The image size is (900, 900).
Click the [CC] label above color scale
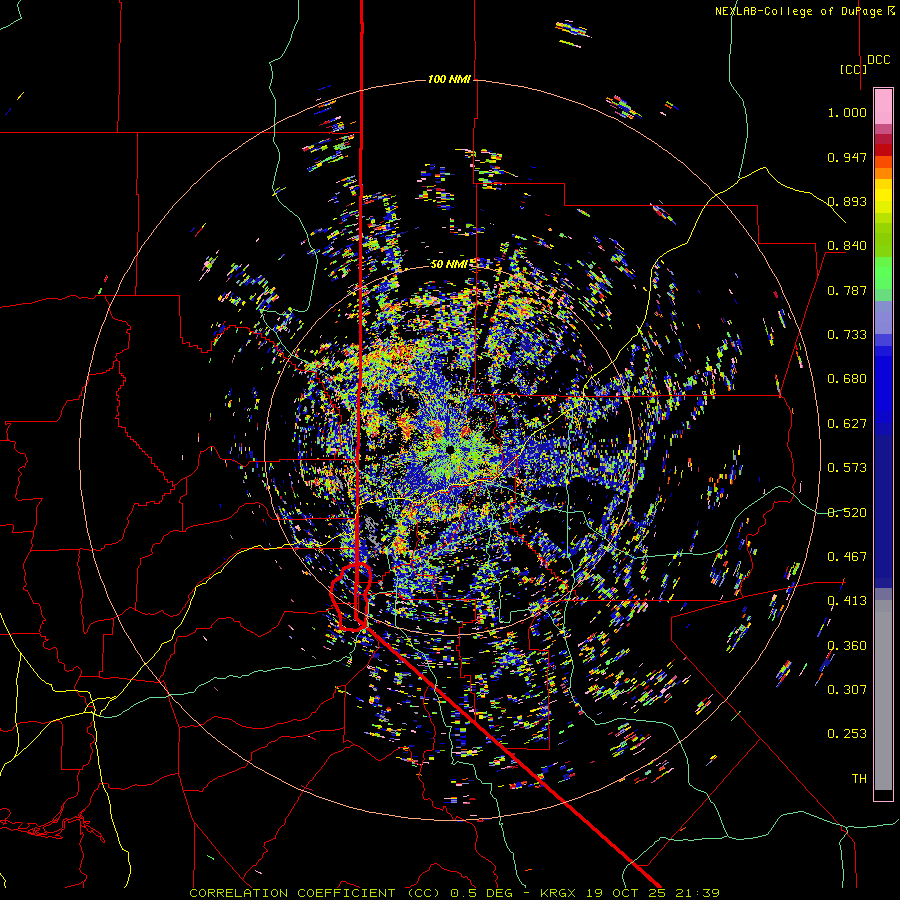click(853, 69)
